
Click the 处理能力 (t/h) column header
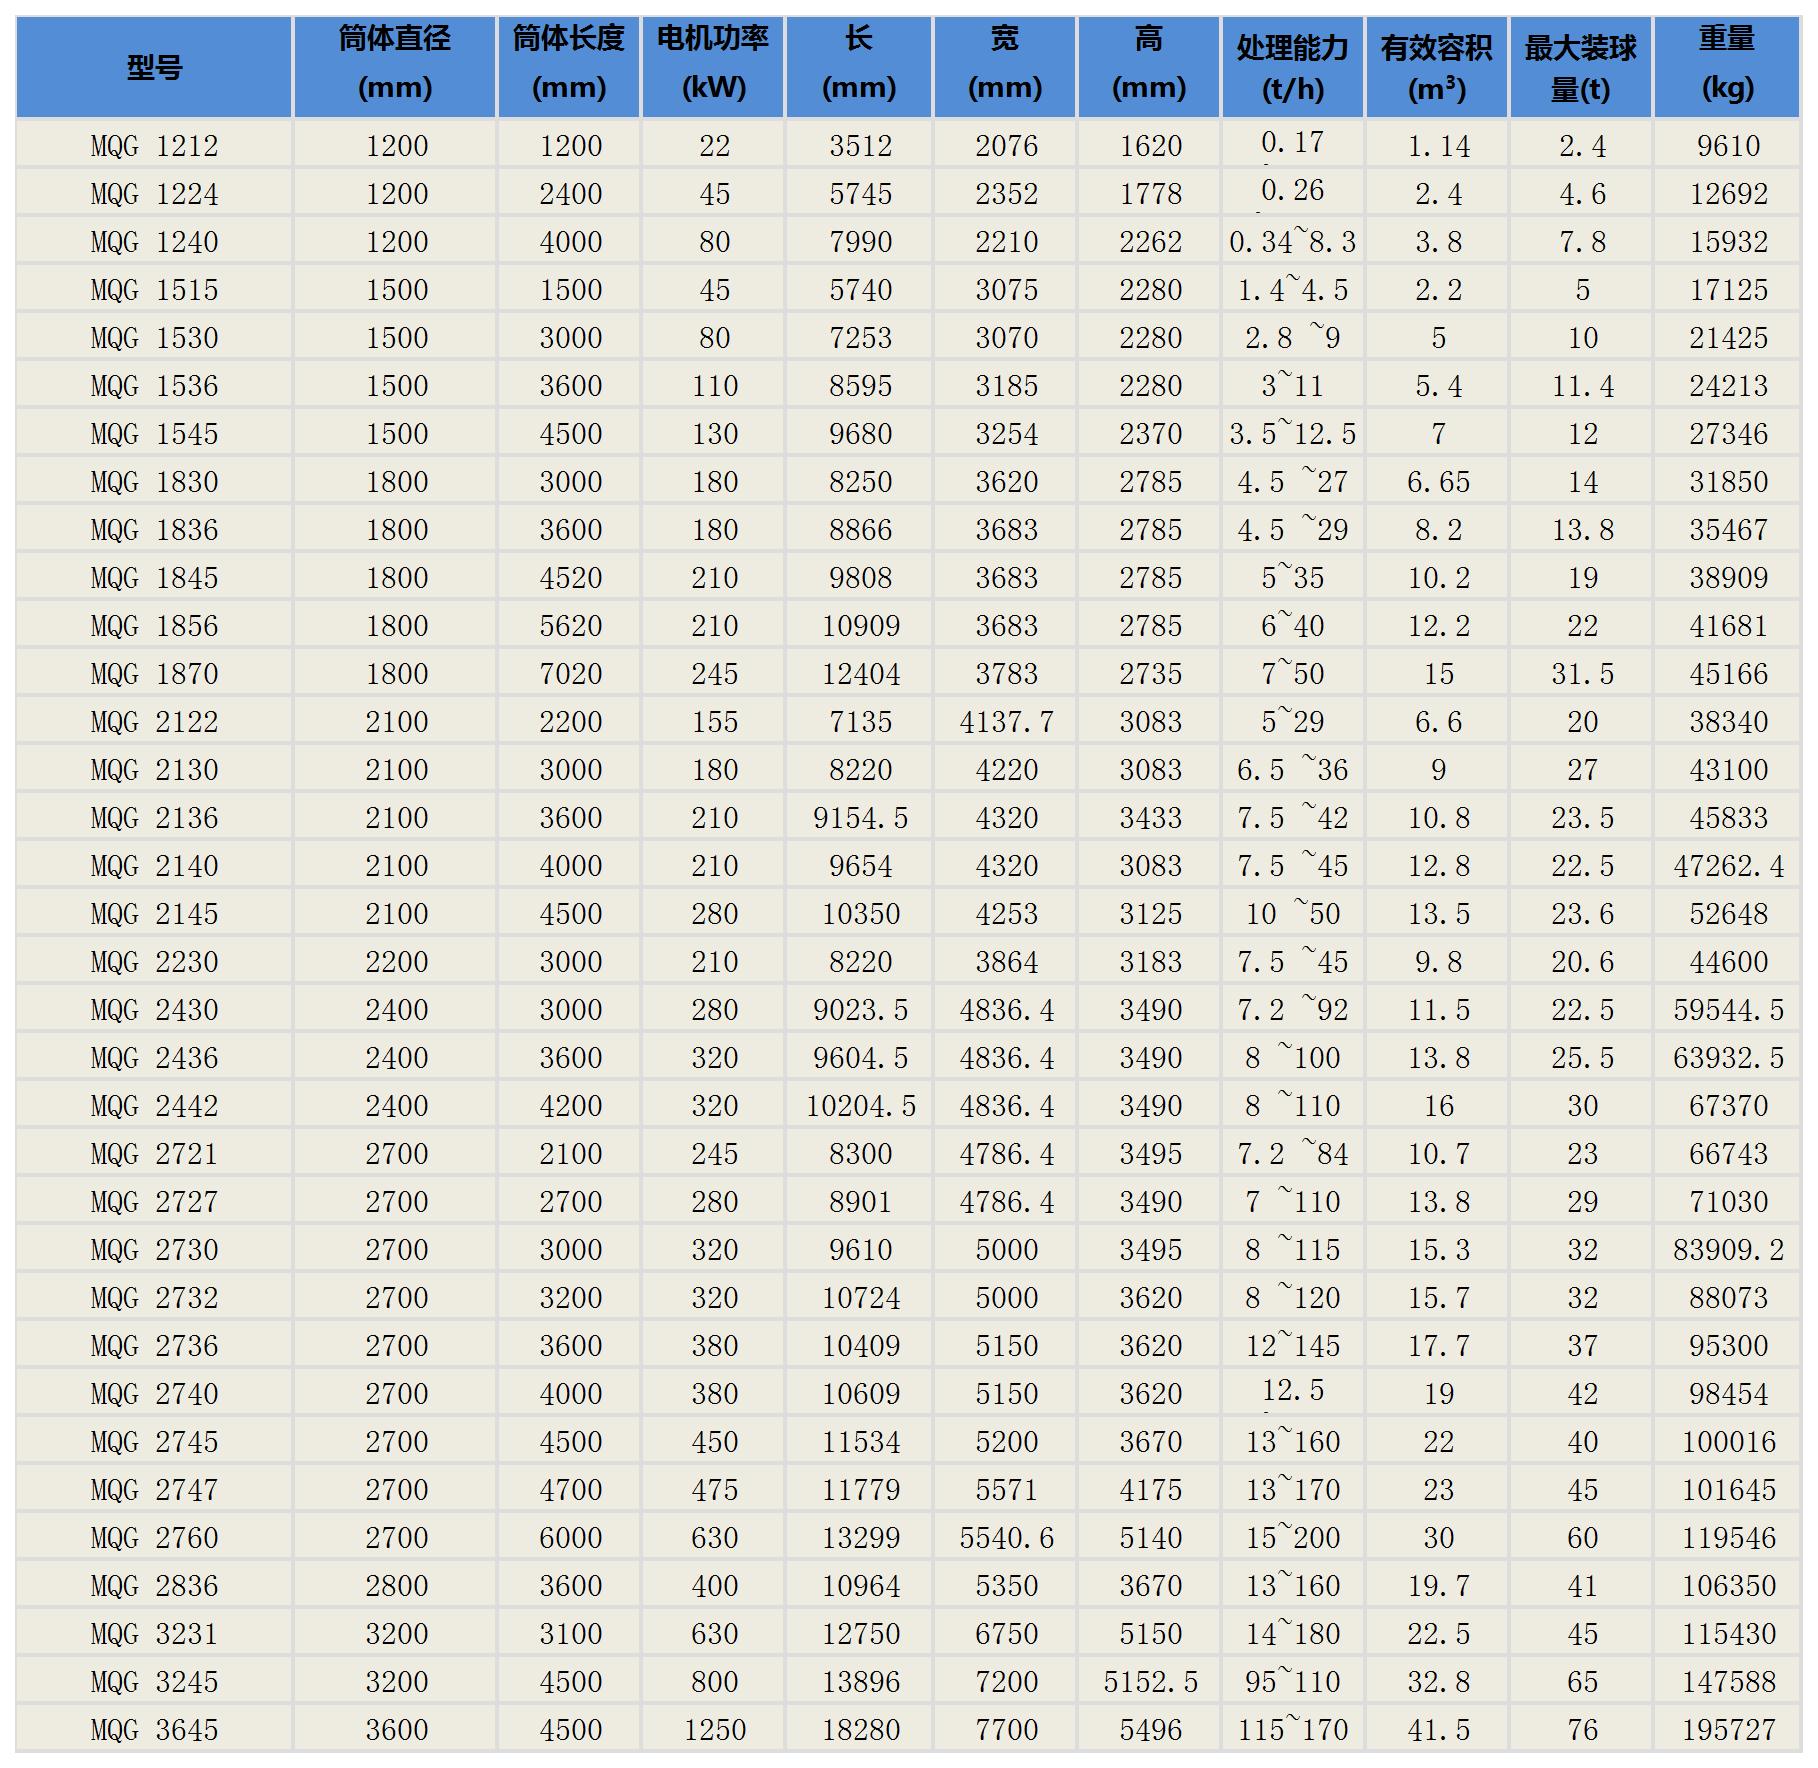tap(1293, 67)
